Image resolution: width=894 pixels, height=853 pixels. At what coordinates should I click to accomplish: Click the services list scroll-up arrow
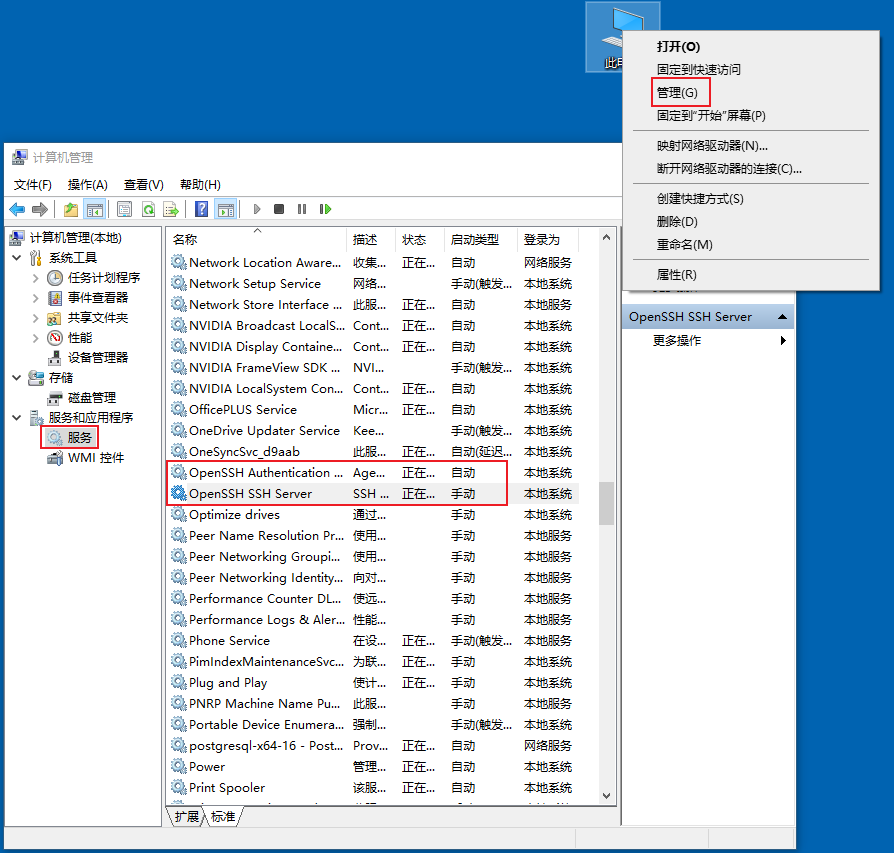click(x=606, y=237)
